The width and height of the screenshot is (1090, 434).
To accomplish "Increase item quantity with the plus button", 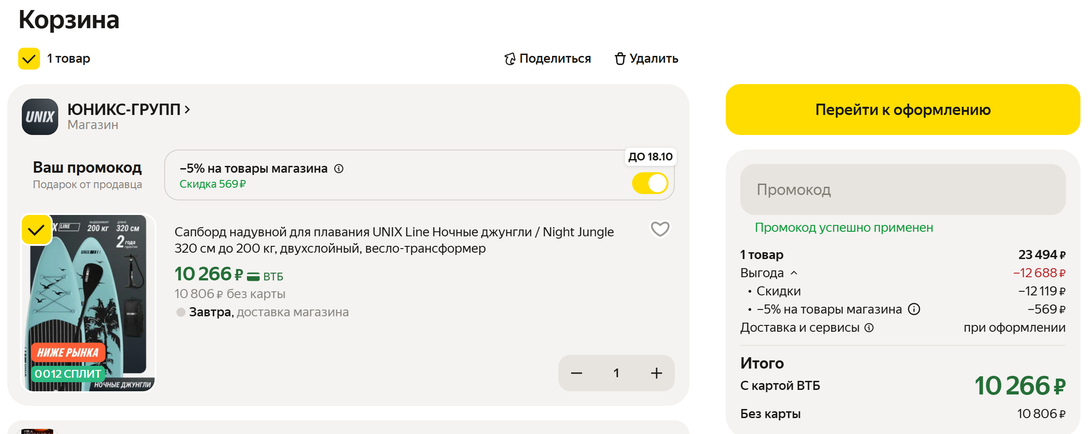I will coord(656,373).
